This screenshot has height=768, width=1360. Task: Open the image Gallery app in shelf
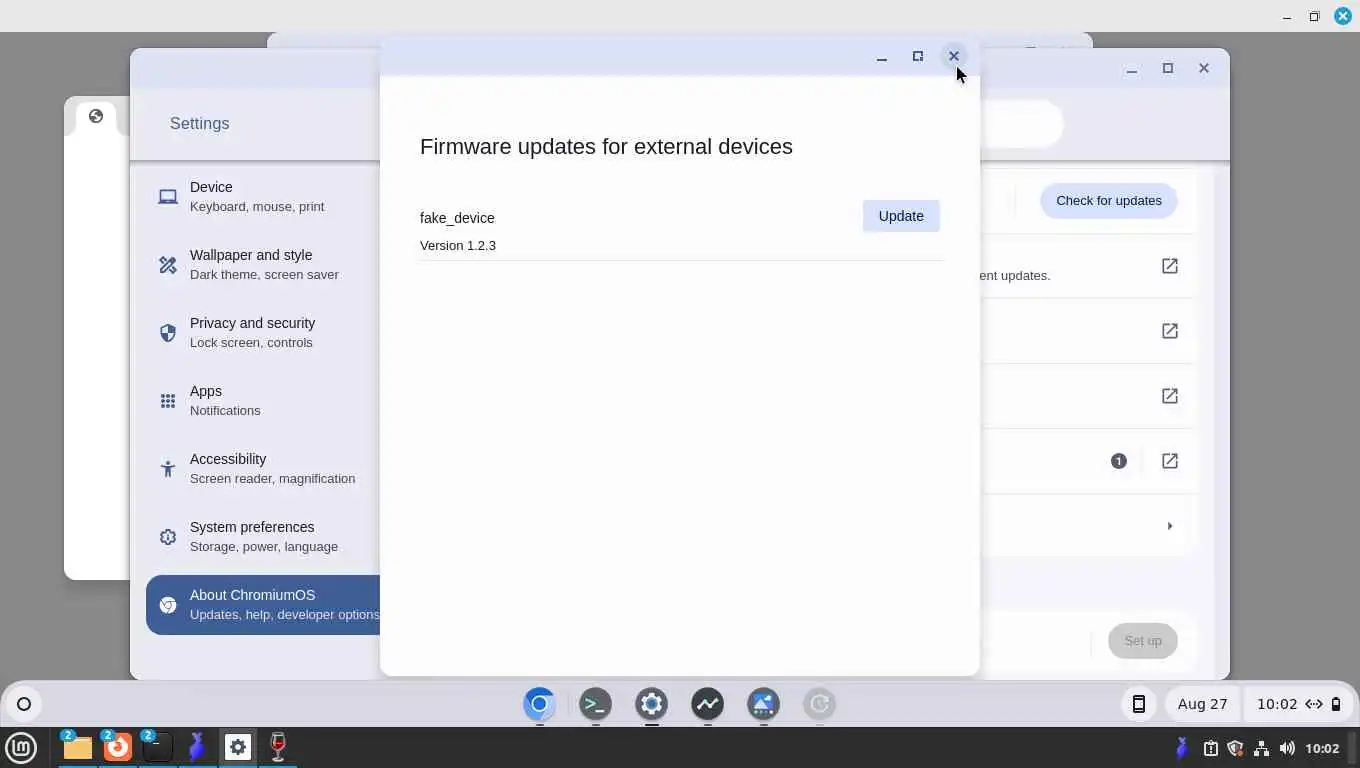(763, 704)
